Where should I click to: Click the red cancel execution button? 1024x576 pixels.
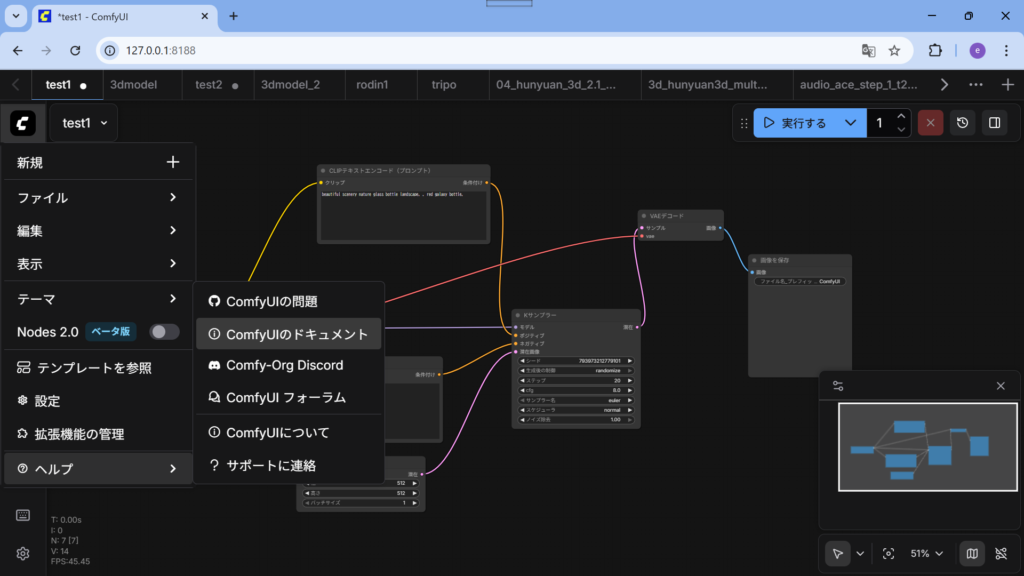click(931, 123)
